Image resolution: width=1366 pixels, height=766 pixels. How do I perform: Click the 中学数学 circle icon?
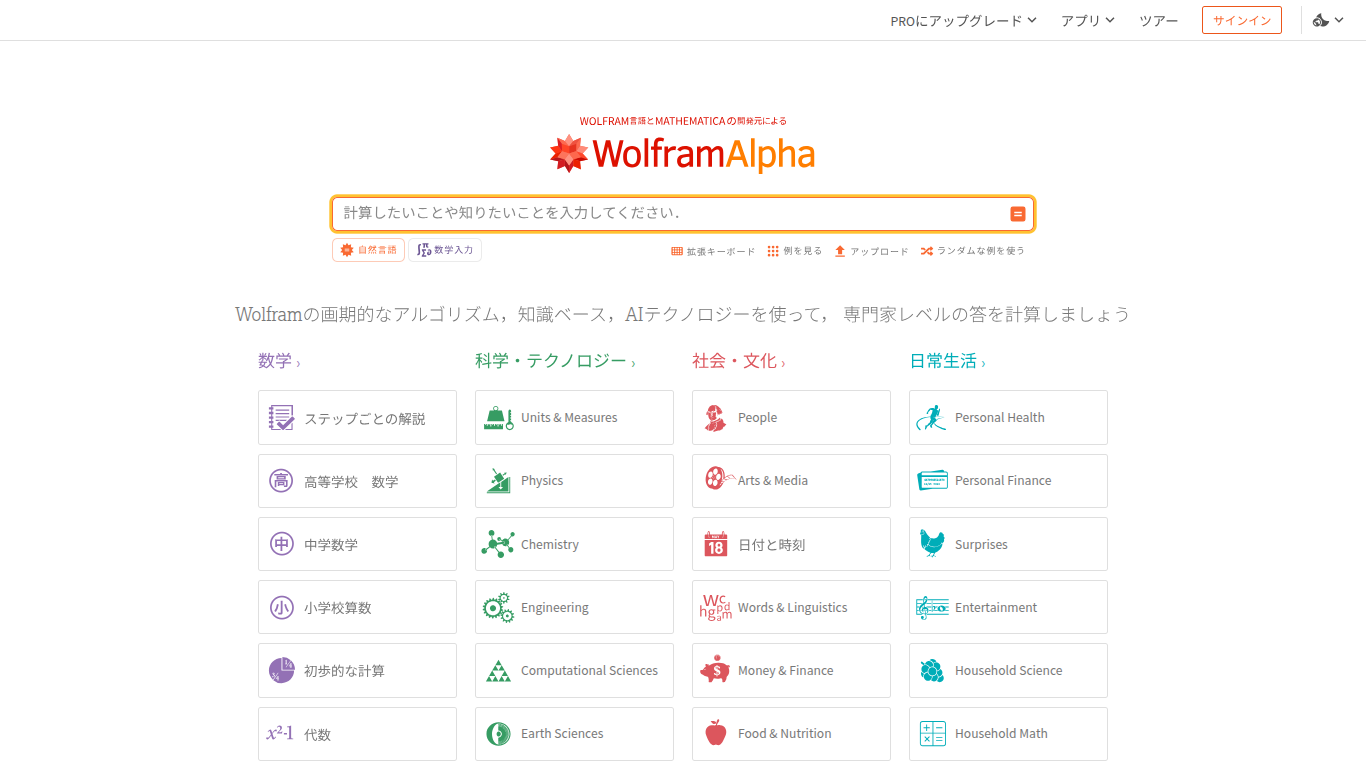point(282,544)
